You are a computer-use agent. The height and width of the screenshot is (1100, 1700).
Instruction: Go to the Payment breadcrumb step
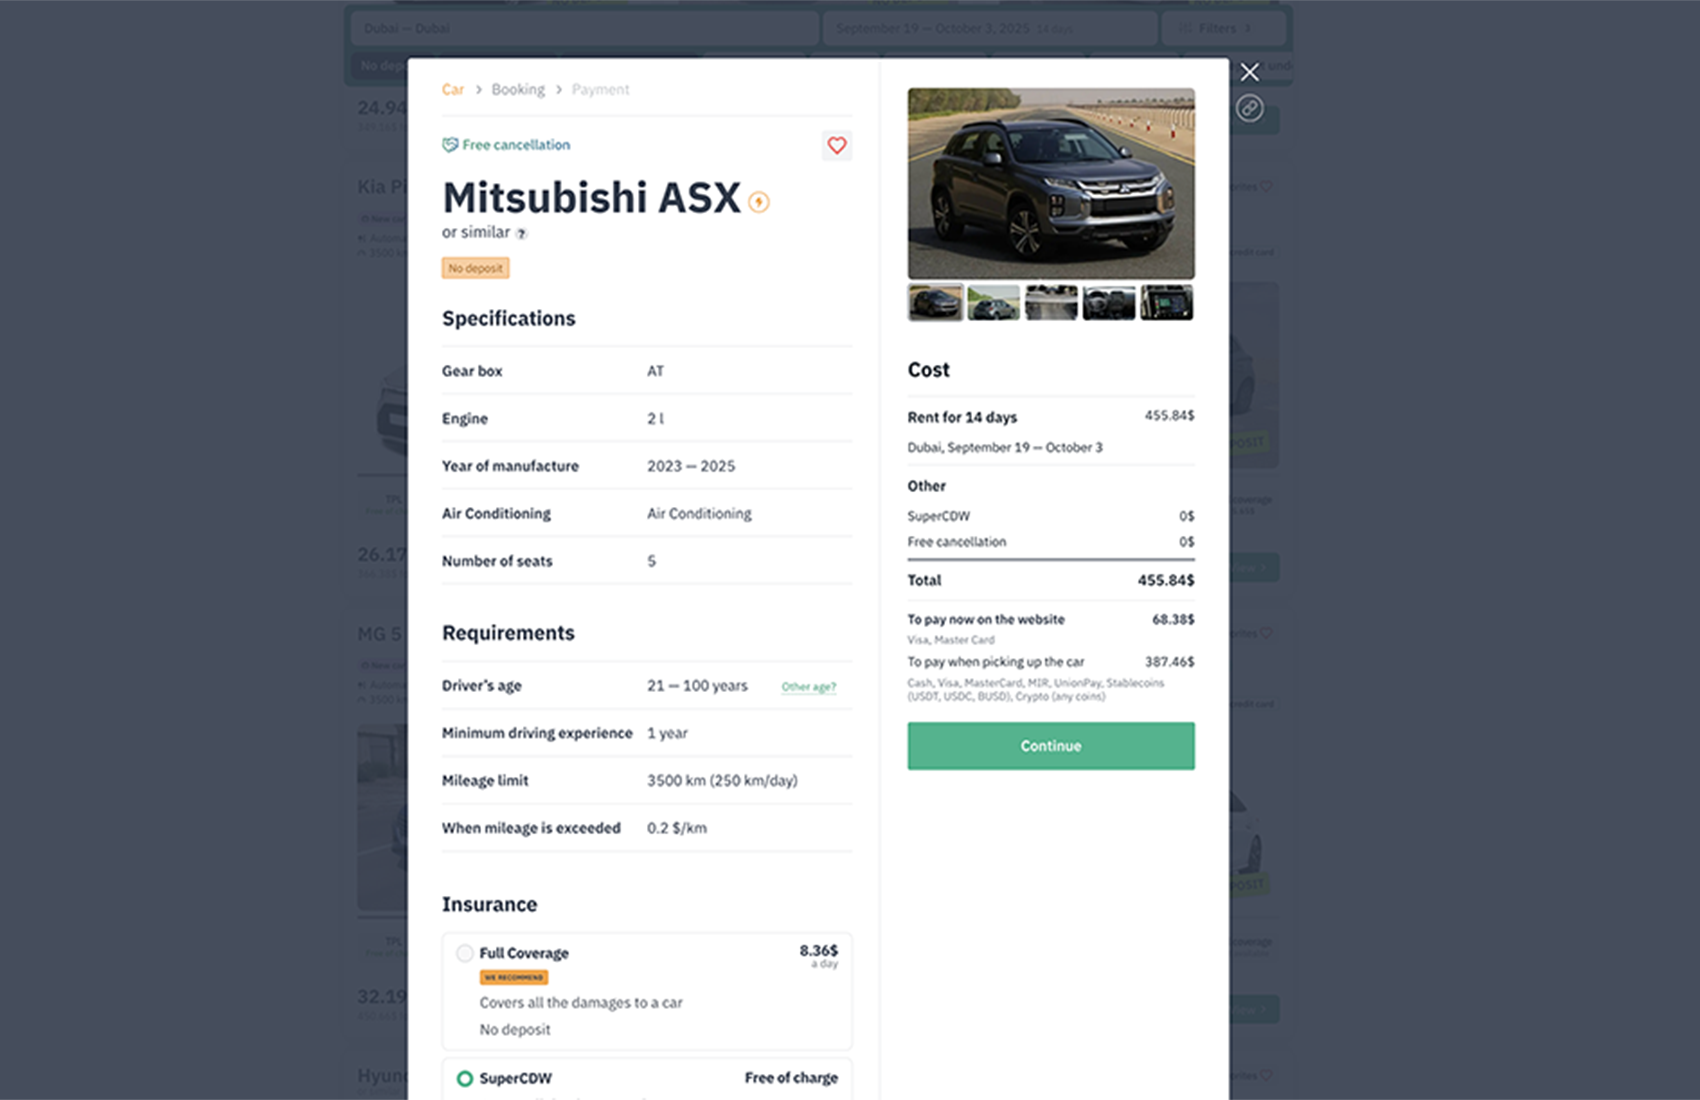[x=600, y=90]
